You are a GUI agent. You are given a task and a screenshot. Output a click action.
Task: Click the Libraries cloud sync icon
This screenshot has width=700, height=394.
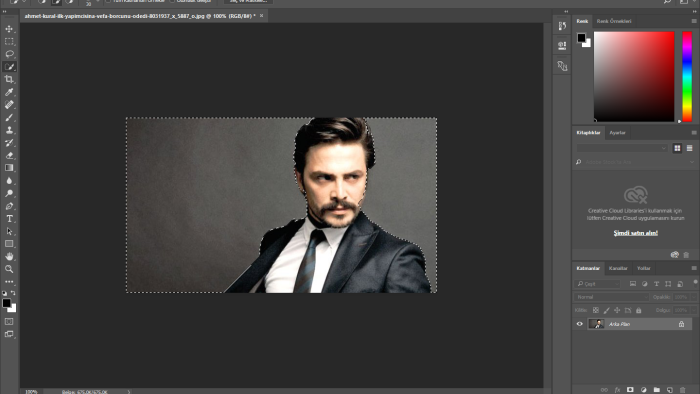675,255
